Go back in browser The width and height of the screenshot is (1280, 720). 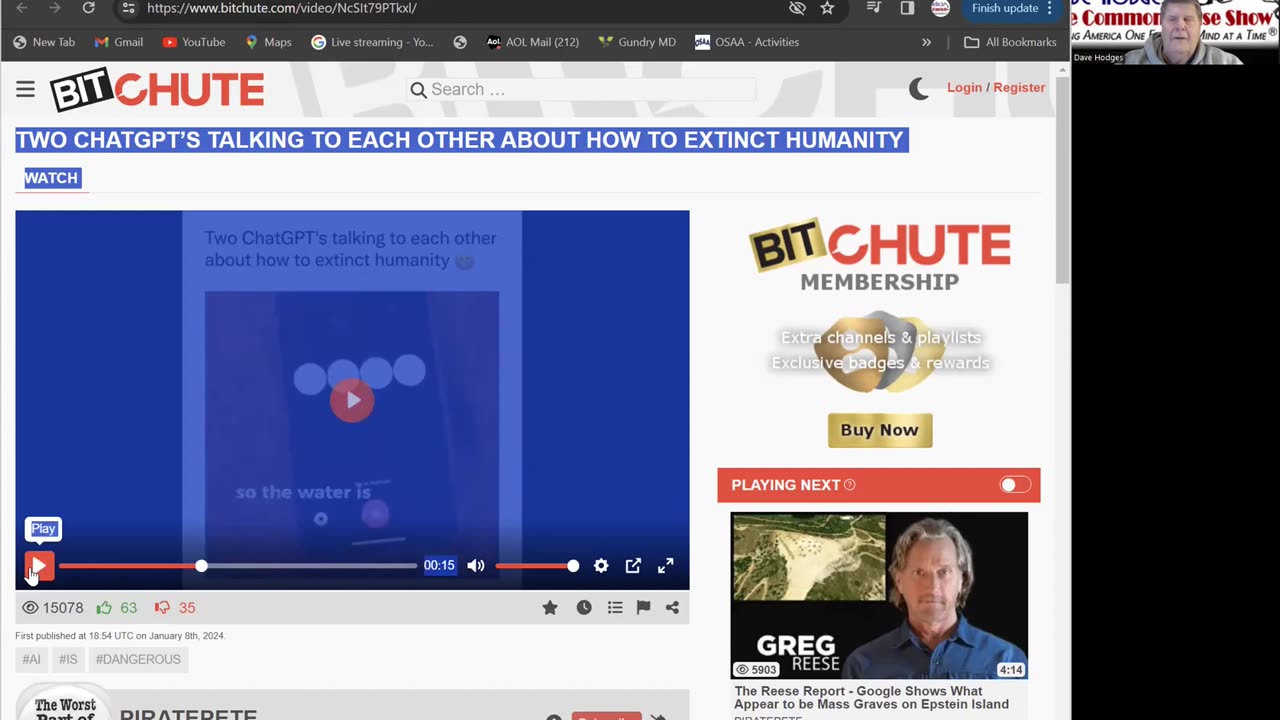[22, 8]
